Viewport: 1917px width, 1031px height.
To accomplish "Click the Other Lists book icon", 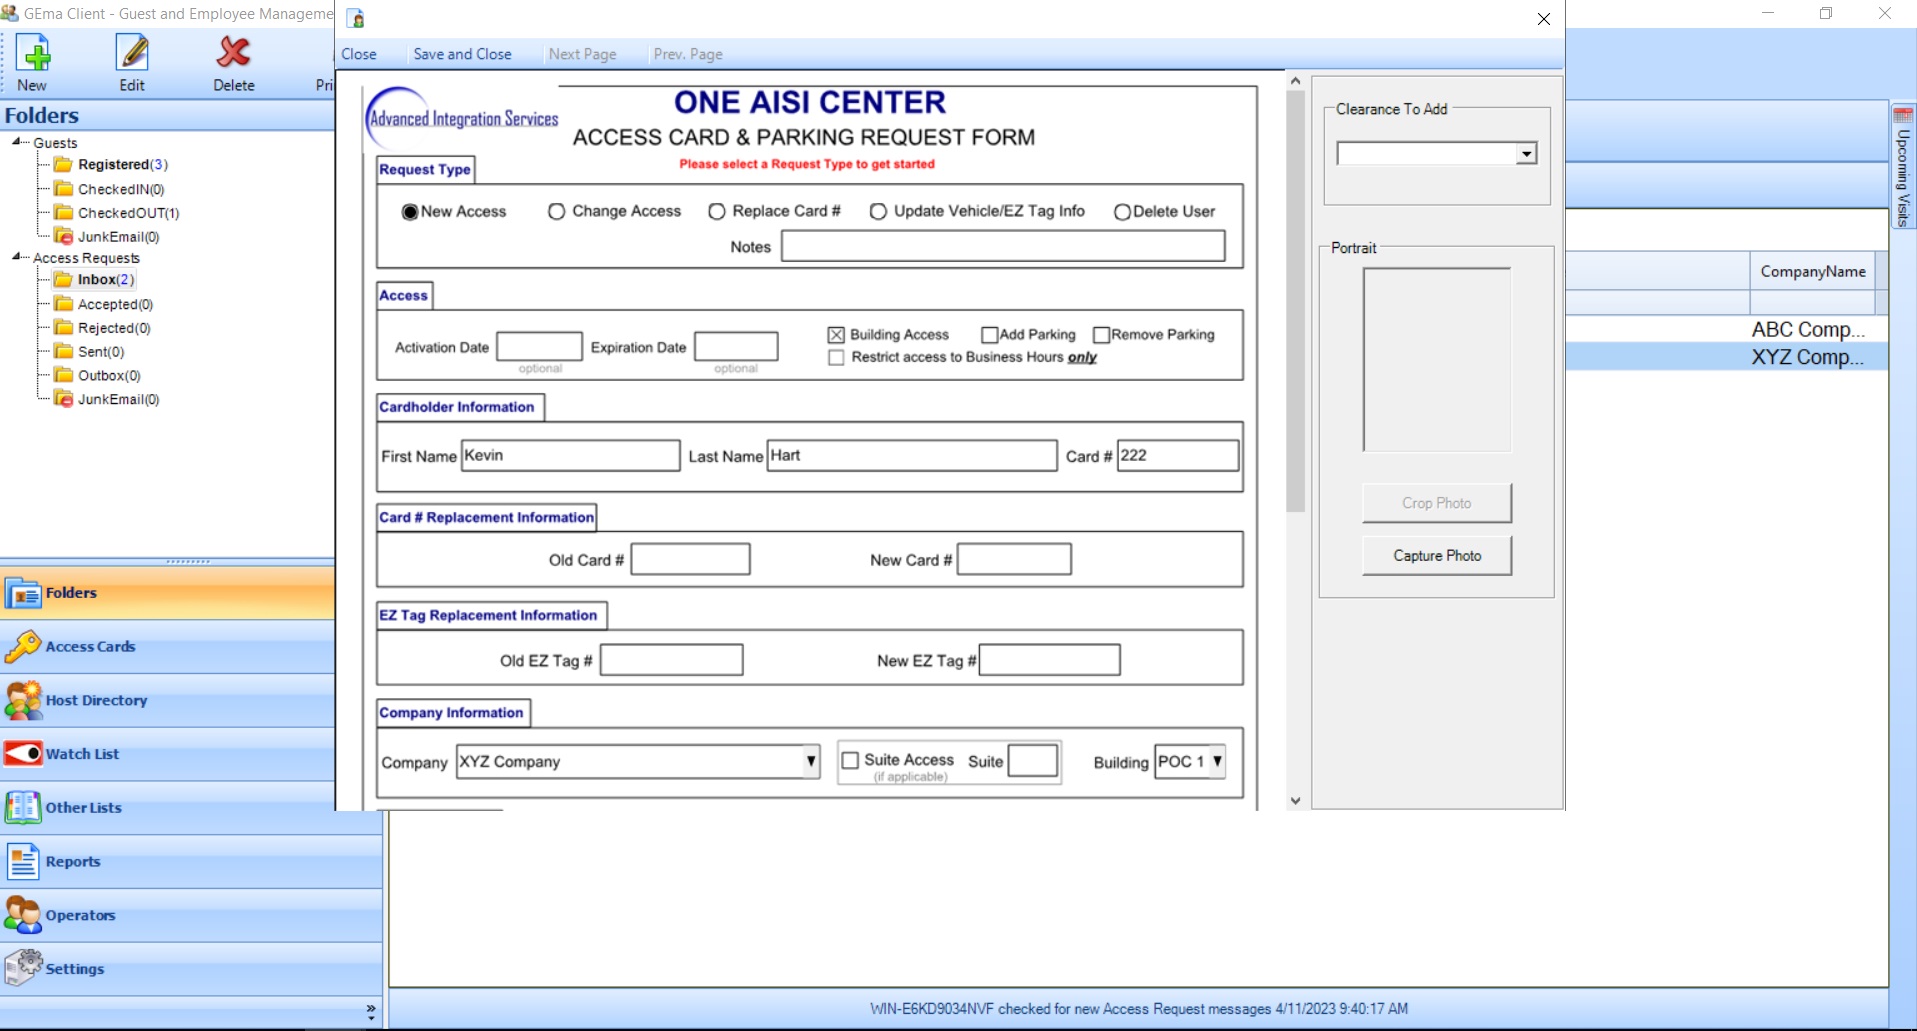I will coord(23,808).
